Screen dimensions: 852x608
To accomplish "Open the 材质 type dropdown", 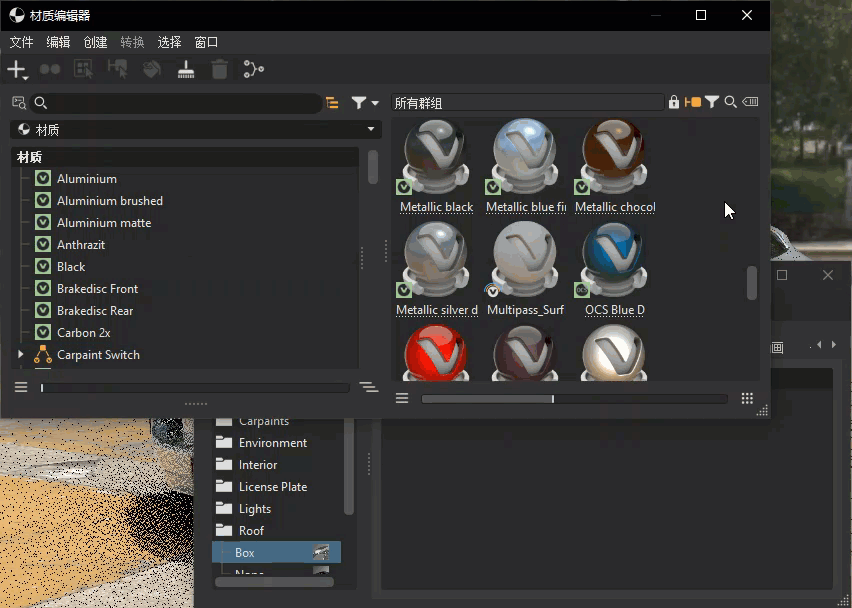I will (x=196, y=129).
